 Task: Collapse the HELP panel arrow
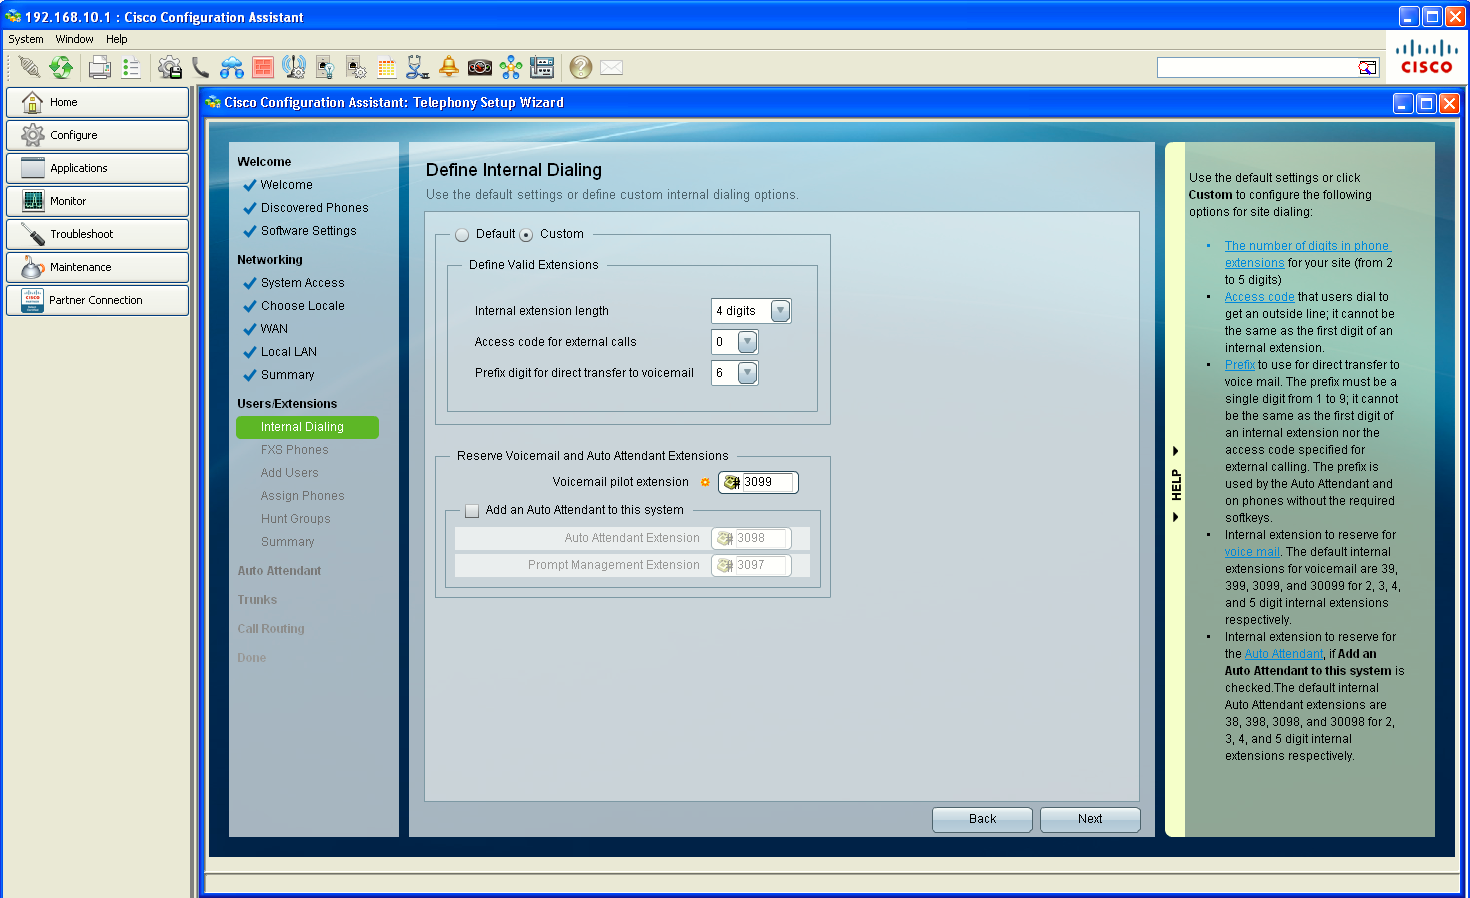pos(1175,451)
